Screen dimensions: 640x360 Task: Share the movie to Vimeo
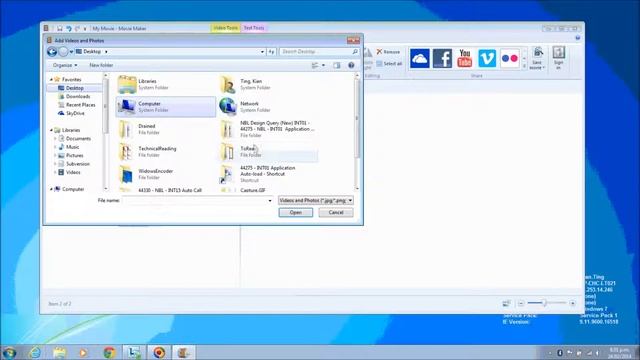[x=487, y=58]
